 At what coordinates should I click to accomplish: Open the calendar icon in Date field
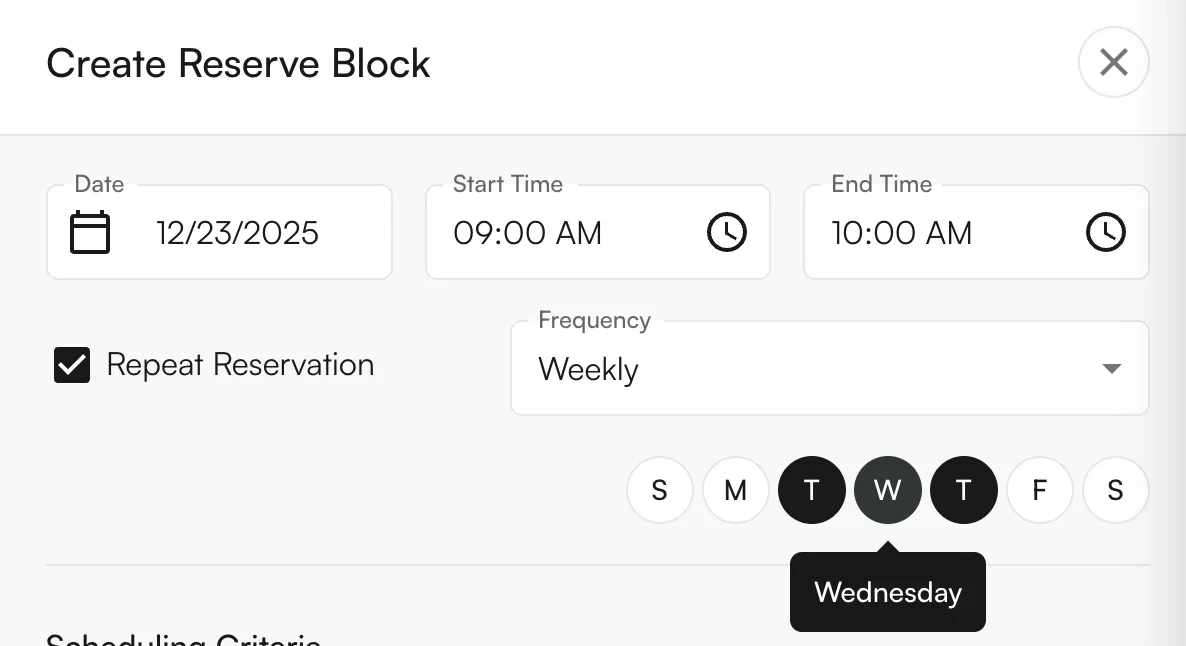click(89, 231)
